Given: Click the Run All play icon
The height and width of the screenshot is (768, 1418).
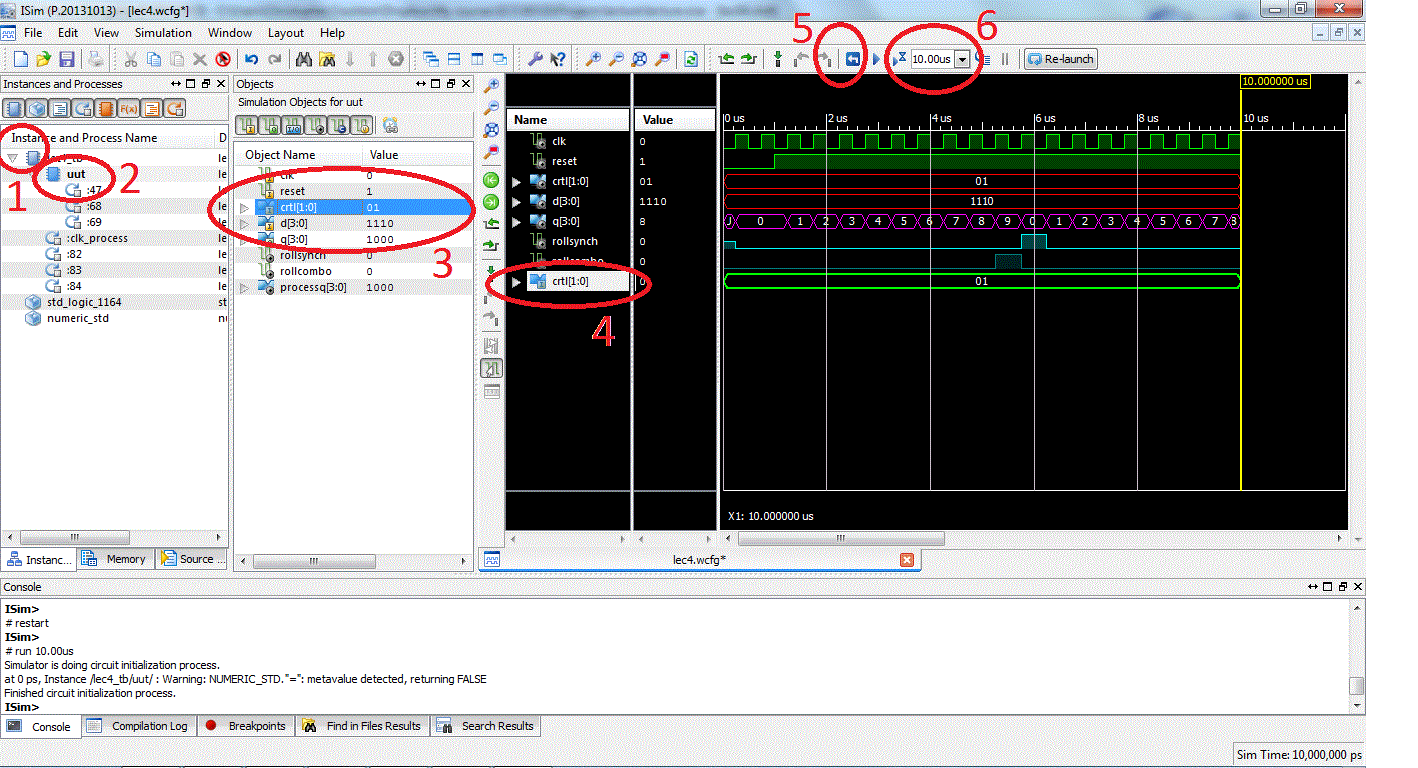Looking at the screenshot, I should 877,59.
